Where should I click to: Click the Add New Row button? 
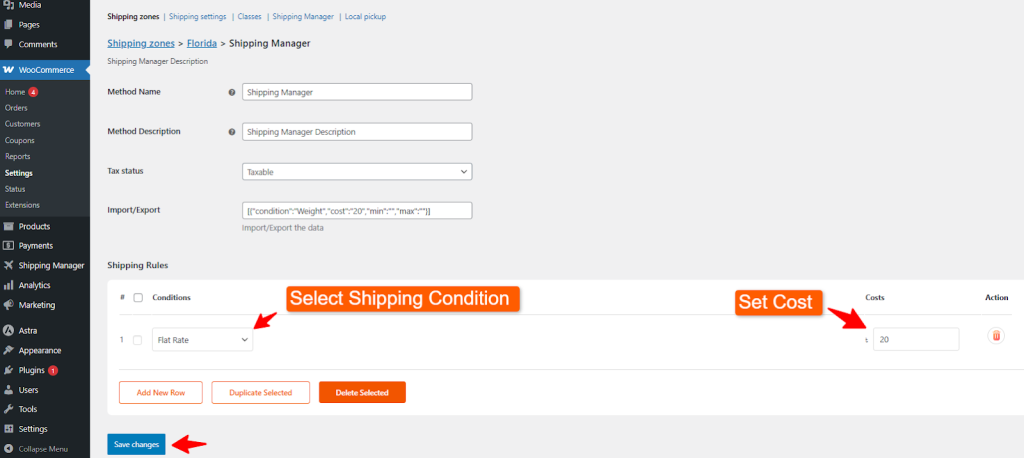coord(160,392)
